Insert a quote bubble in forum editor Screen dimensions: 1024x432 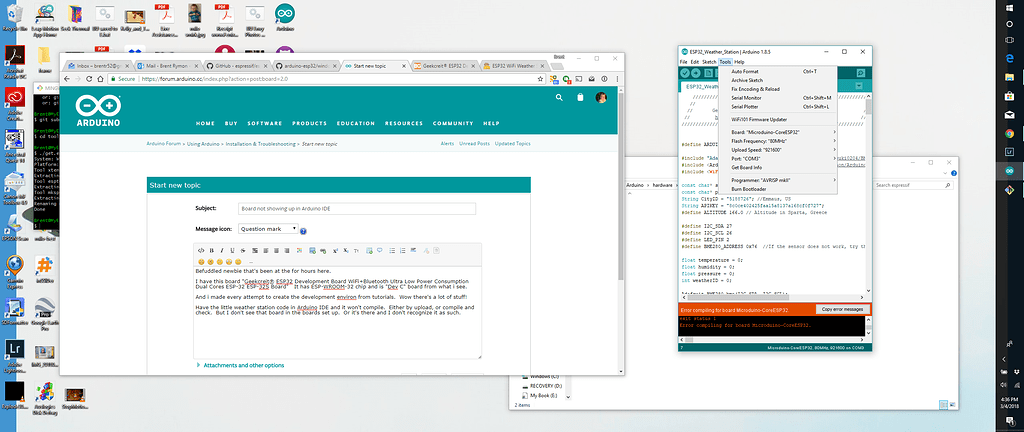click(379, 250)
